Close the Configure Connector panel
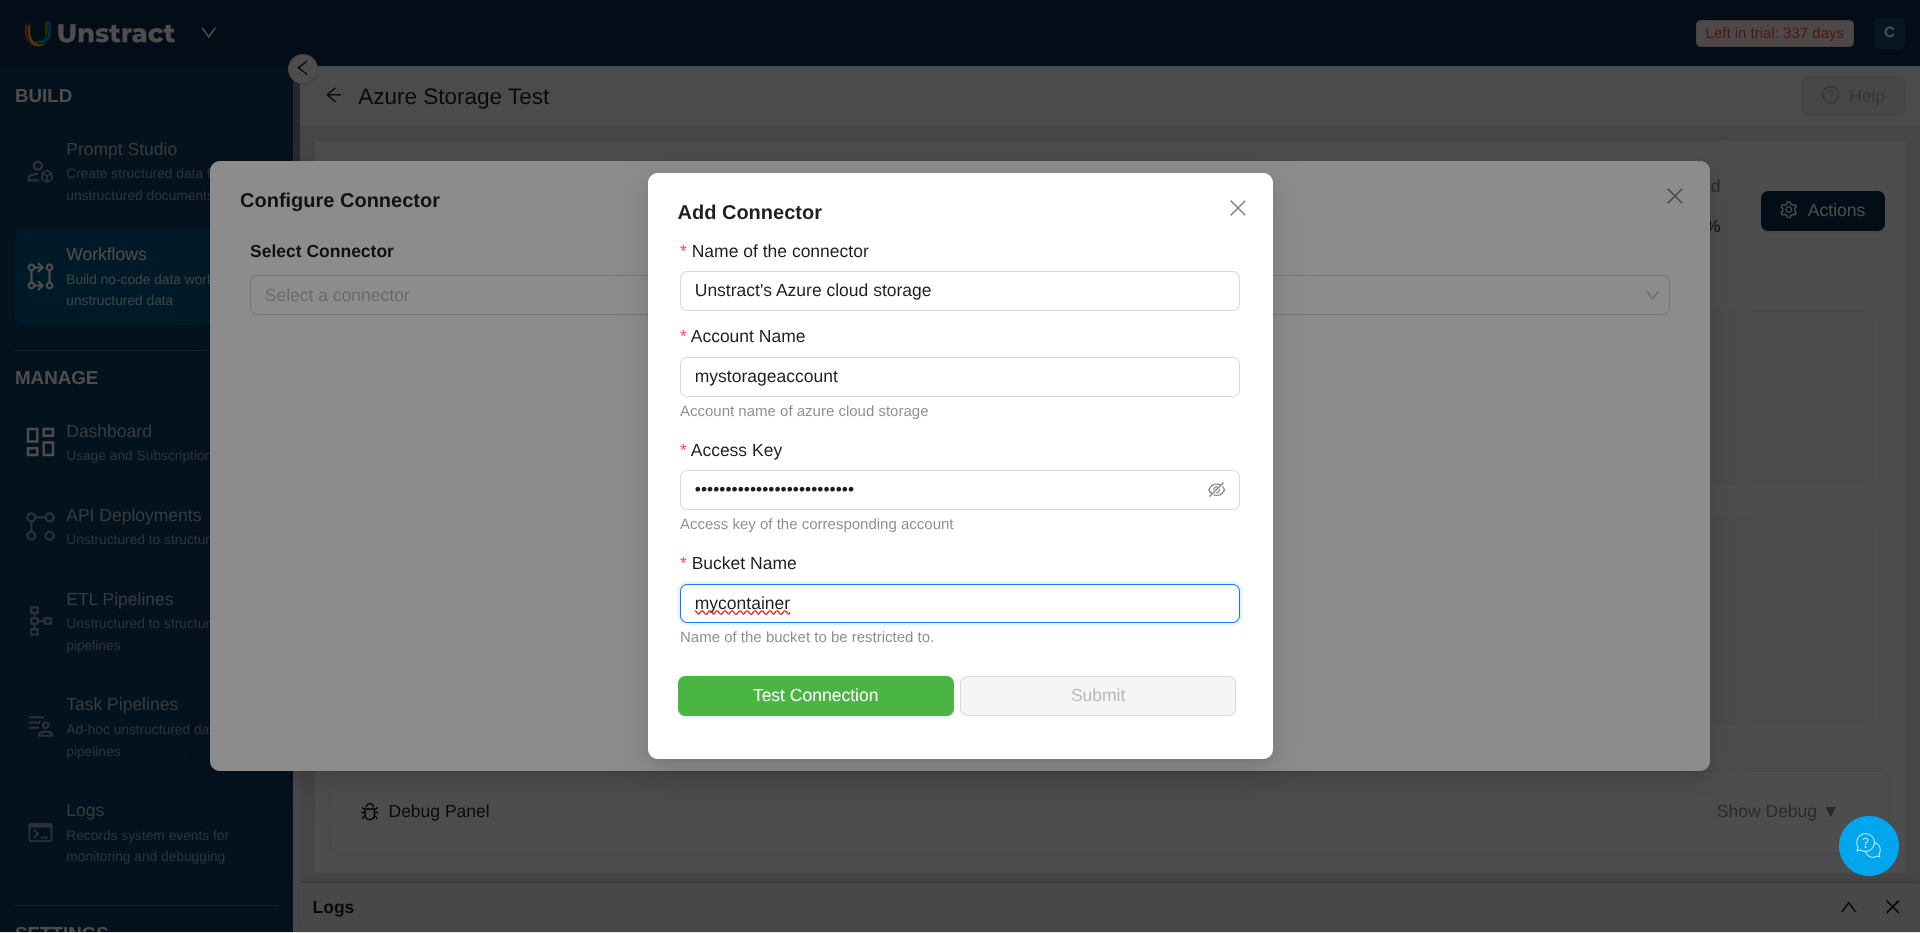Screen dimensions: 1920x933 point(1674,196)
